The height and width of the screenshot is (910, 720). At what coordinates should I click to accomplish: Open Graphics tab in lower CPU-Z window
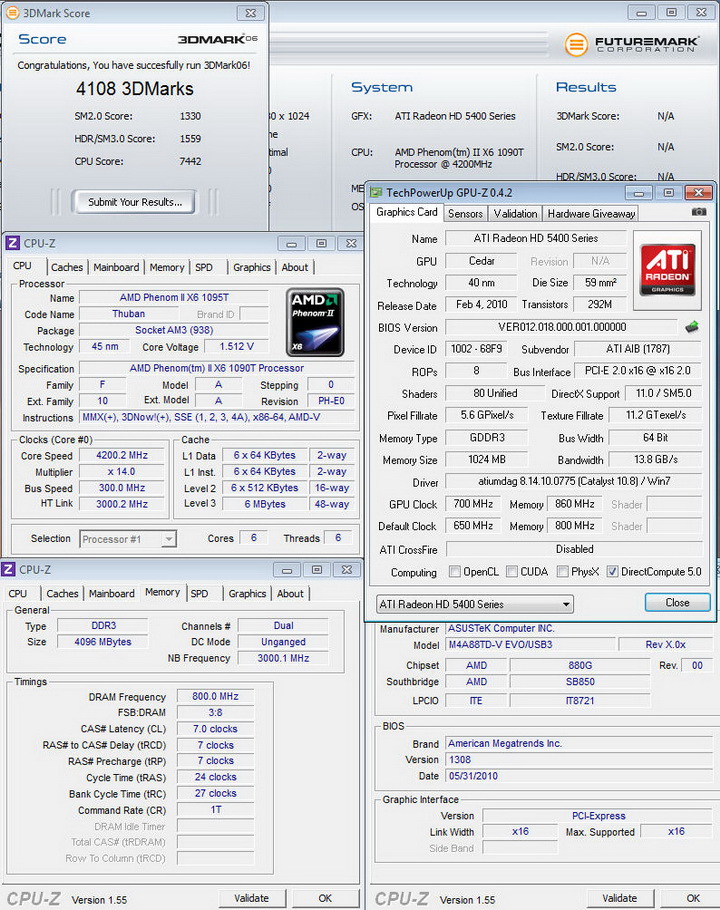tap(247, 594)
